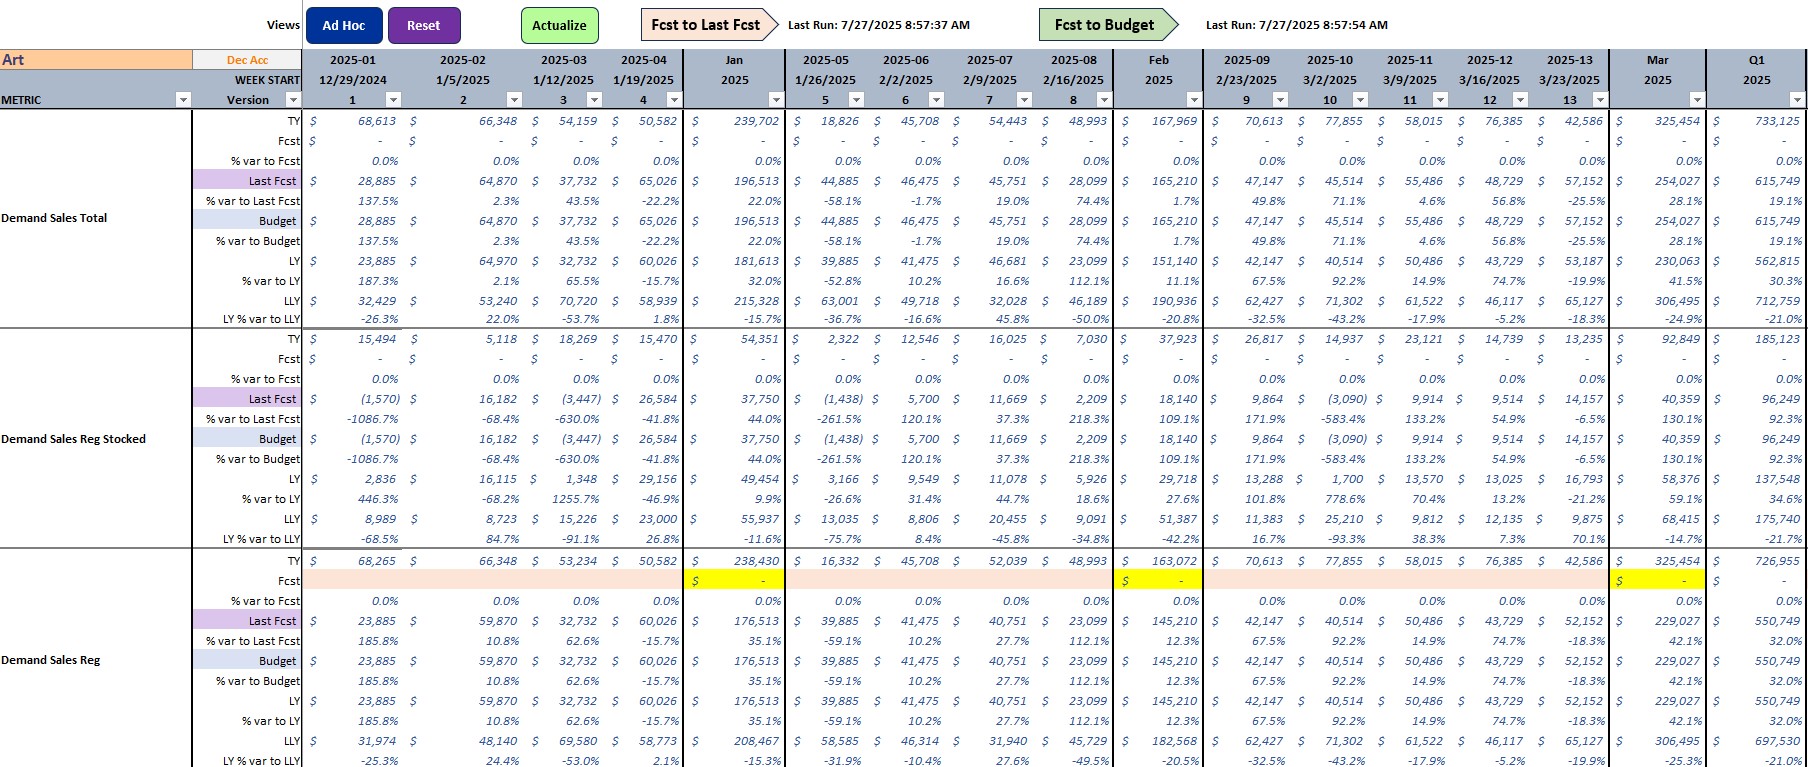Click the purple Last Fcst label in Demand Sales Reg
Viewport: 1808px width, 767px height.
click(247, 621)
